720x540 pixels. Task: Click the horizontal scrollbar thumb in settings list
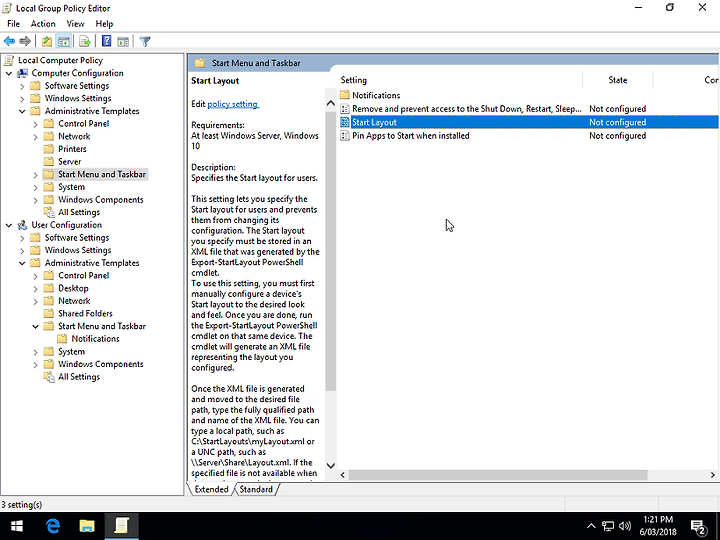tap(498, 475)
